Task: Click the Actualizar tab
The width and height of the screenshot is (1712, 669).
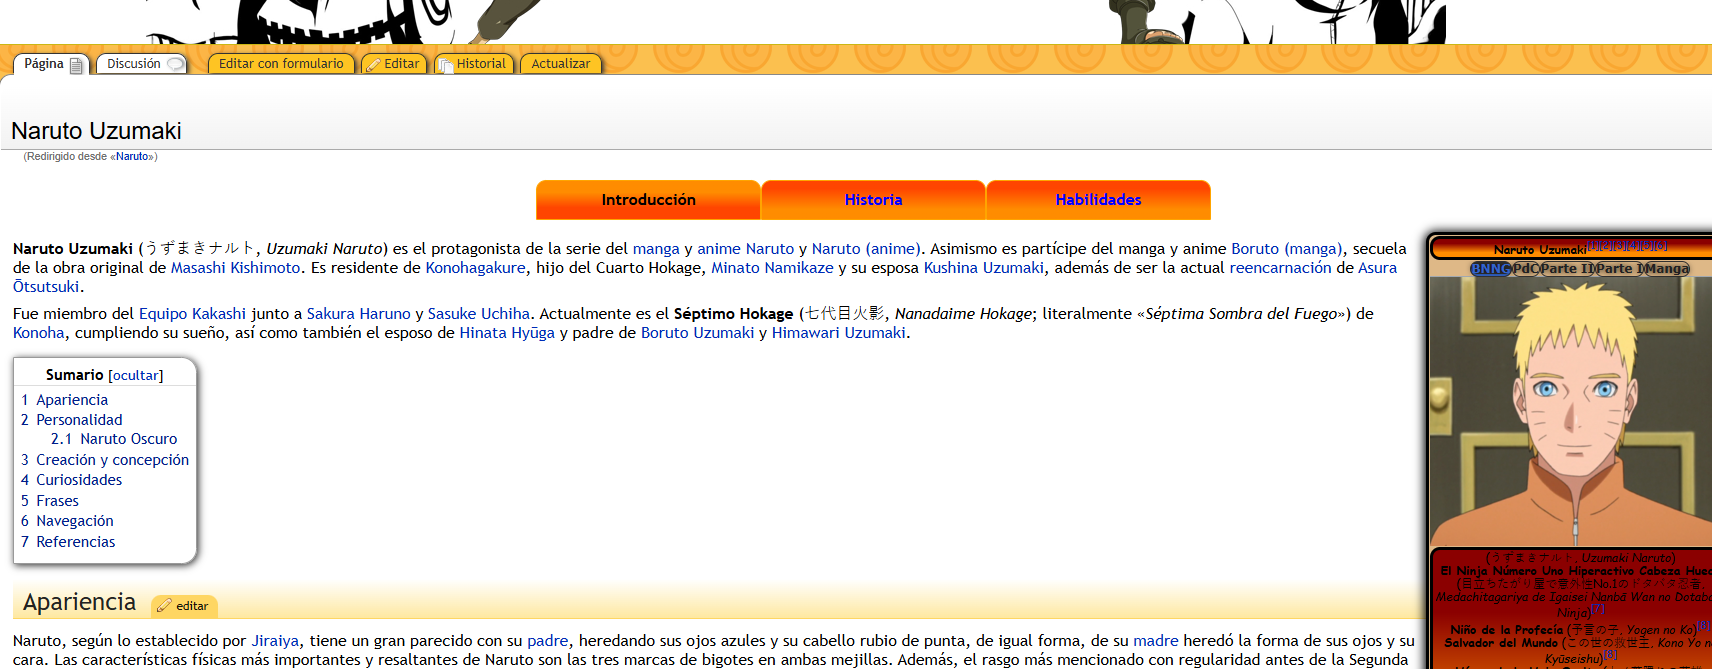Action: 561,64
